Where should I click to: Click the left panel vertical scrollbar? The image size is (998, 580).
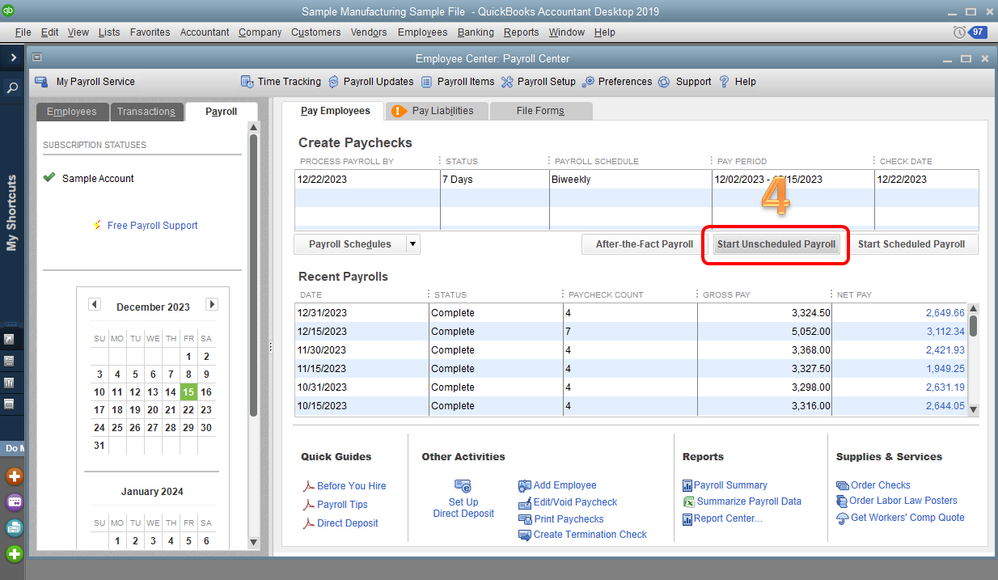click(x=253, y=275)
